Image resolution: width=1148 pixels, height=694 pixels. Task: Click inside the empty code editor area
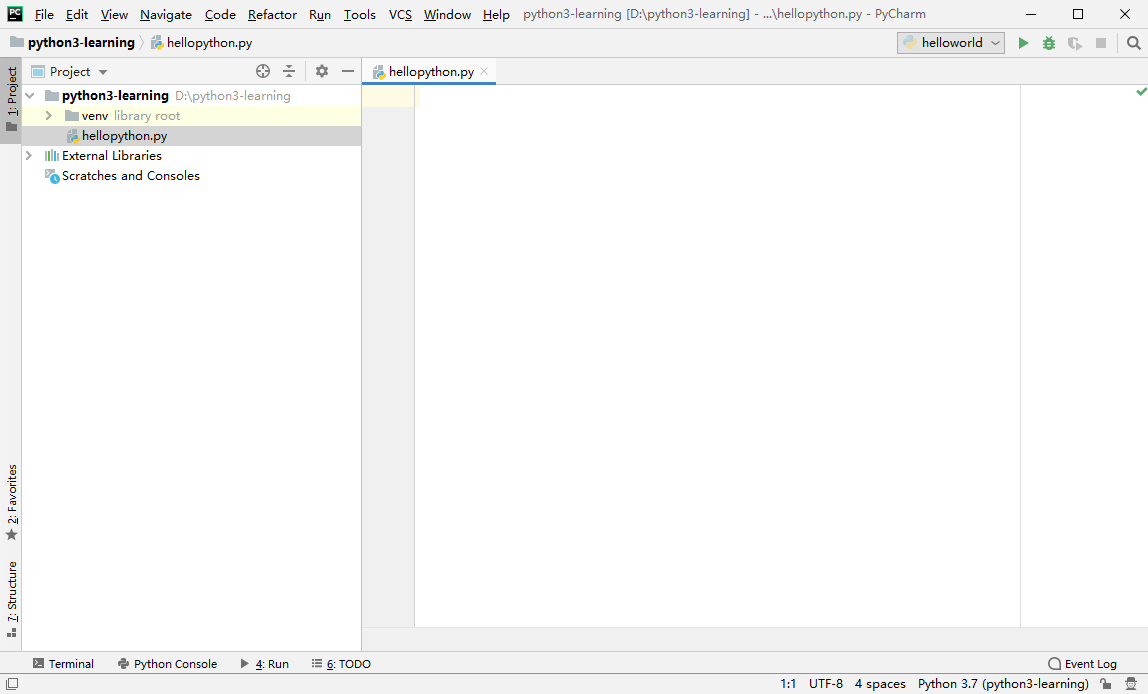[x=718, y=355]
